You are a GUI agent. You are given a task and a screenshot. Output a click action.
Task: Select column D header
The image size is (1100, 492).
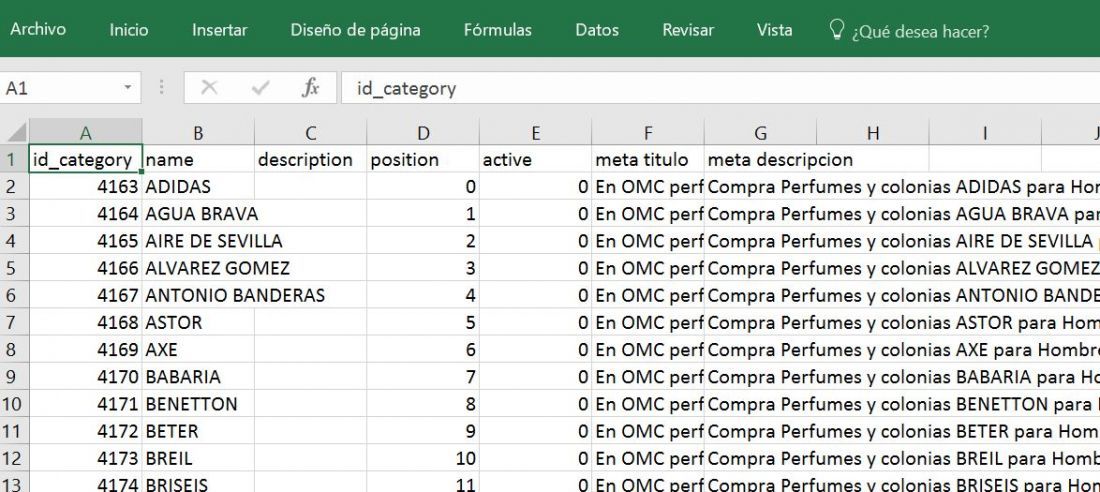click(423, 132)
